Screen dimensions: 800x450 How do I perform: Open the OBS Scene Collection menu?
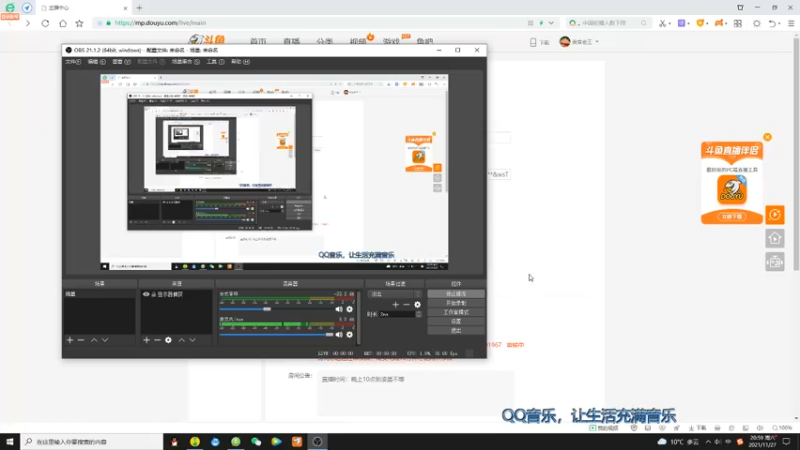186,62
